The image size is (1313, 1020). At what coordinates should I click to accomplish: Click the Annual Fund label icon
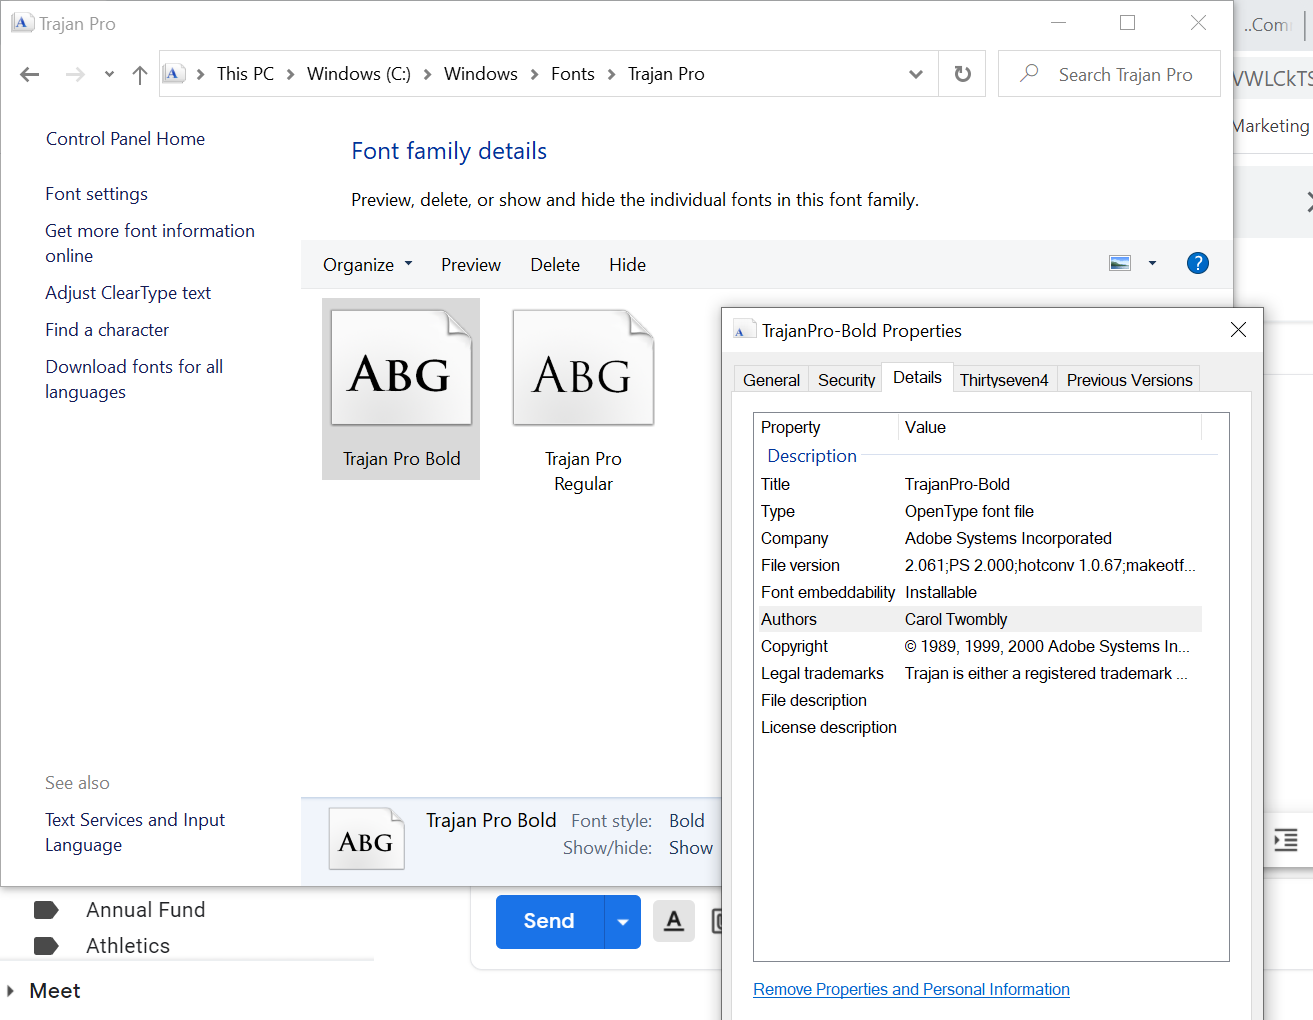point(46,910)
